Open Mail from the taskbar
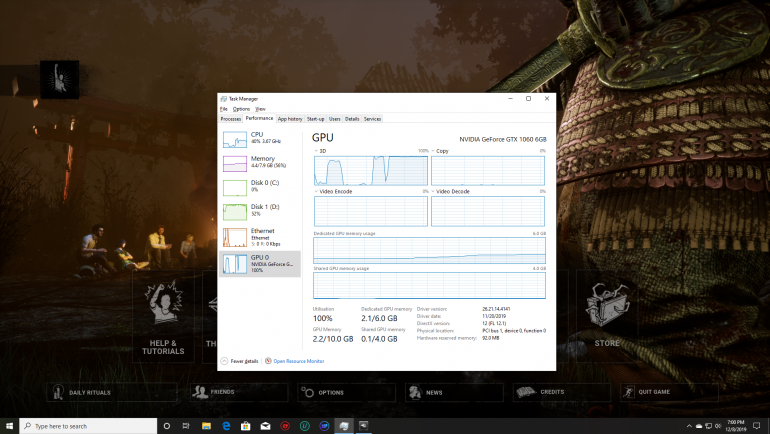This screenshot has width=770, height=434. pyautogui.click(x=265, y=426)
